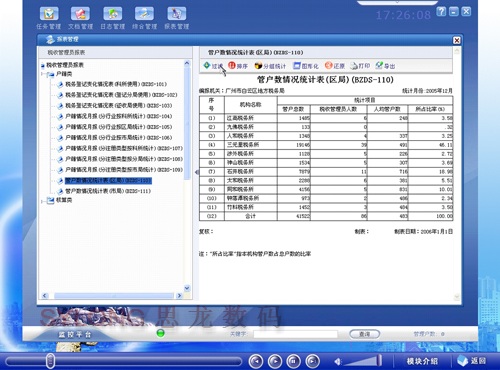Click the 返回 return button

click(x=472, y=361)
